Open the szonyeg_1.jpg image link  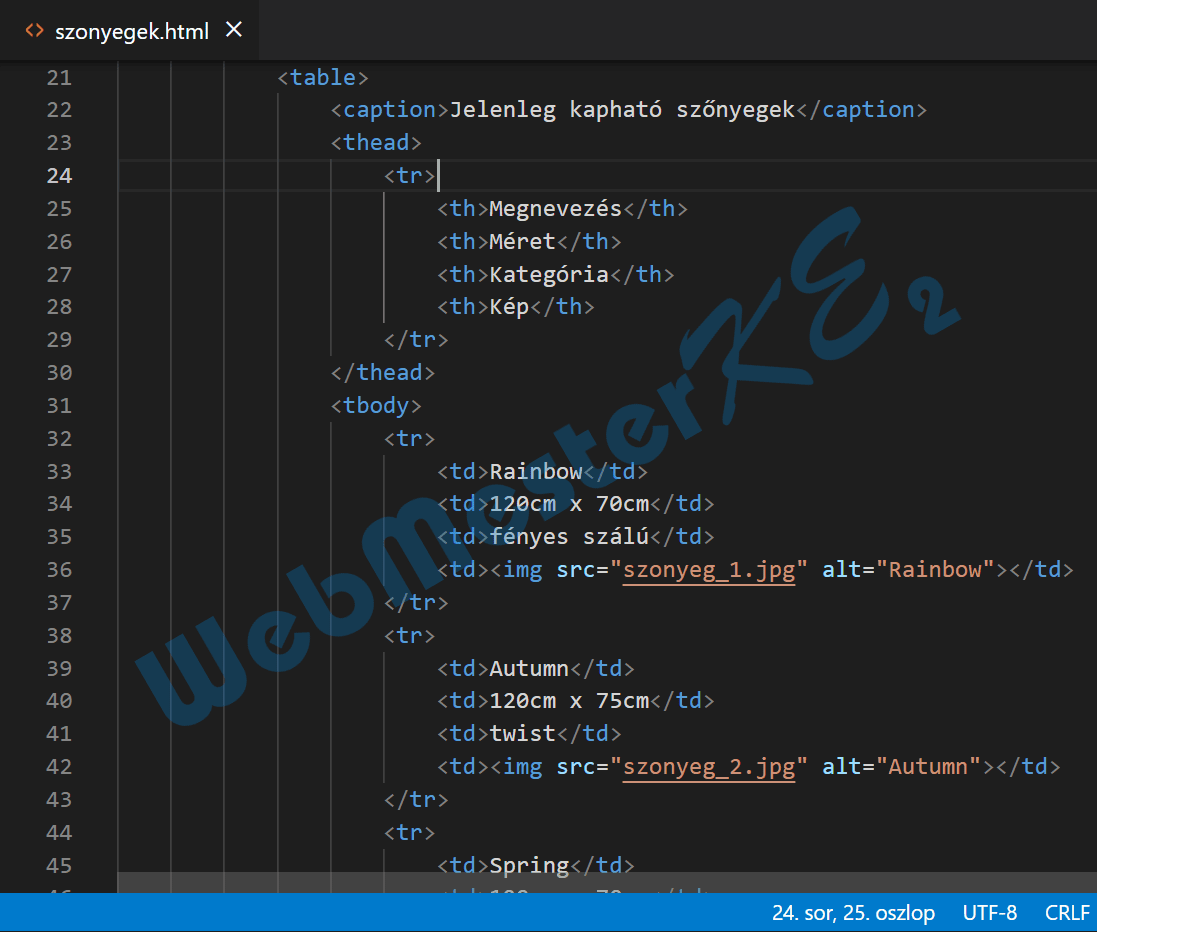click(708, 570)
